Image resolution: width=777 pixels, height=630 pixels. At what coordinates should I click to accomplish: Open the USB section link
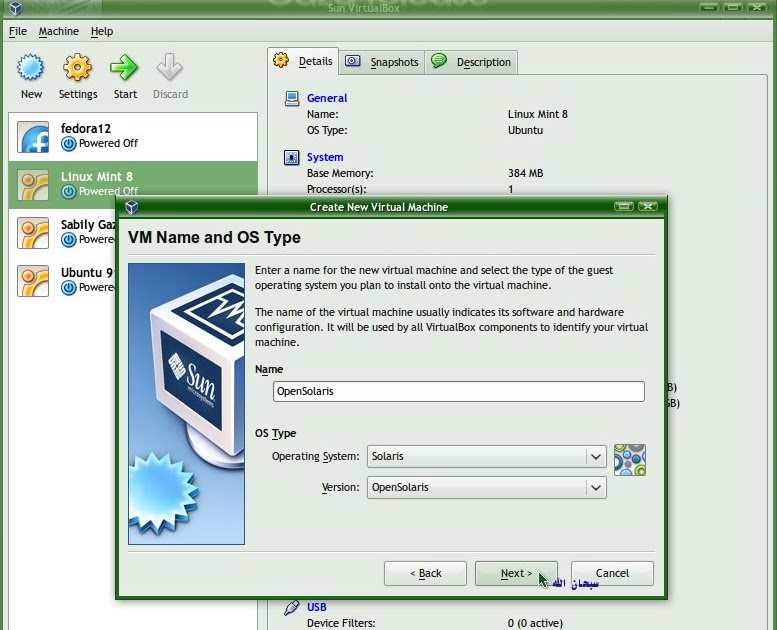(x=317, y=607)
